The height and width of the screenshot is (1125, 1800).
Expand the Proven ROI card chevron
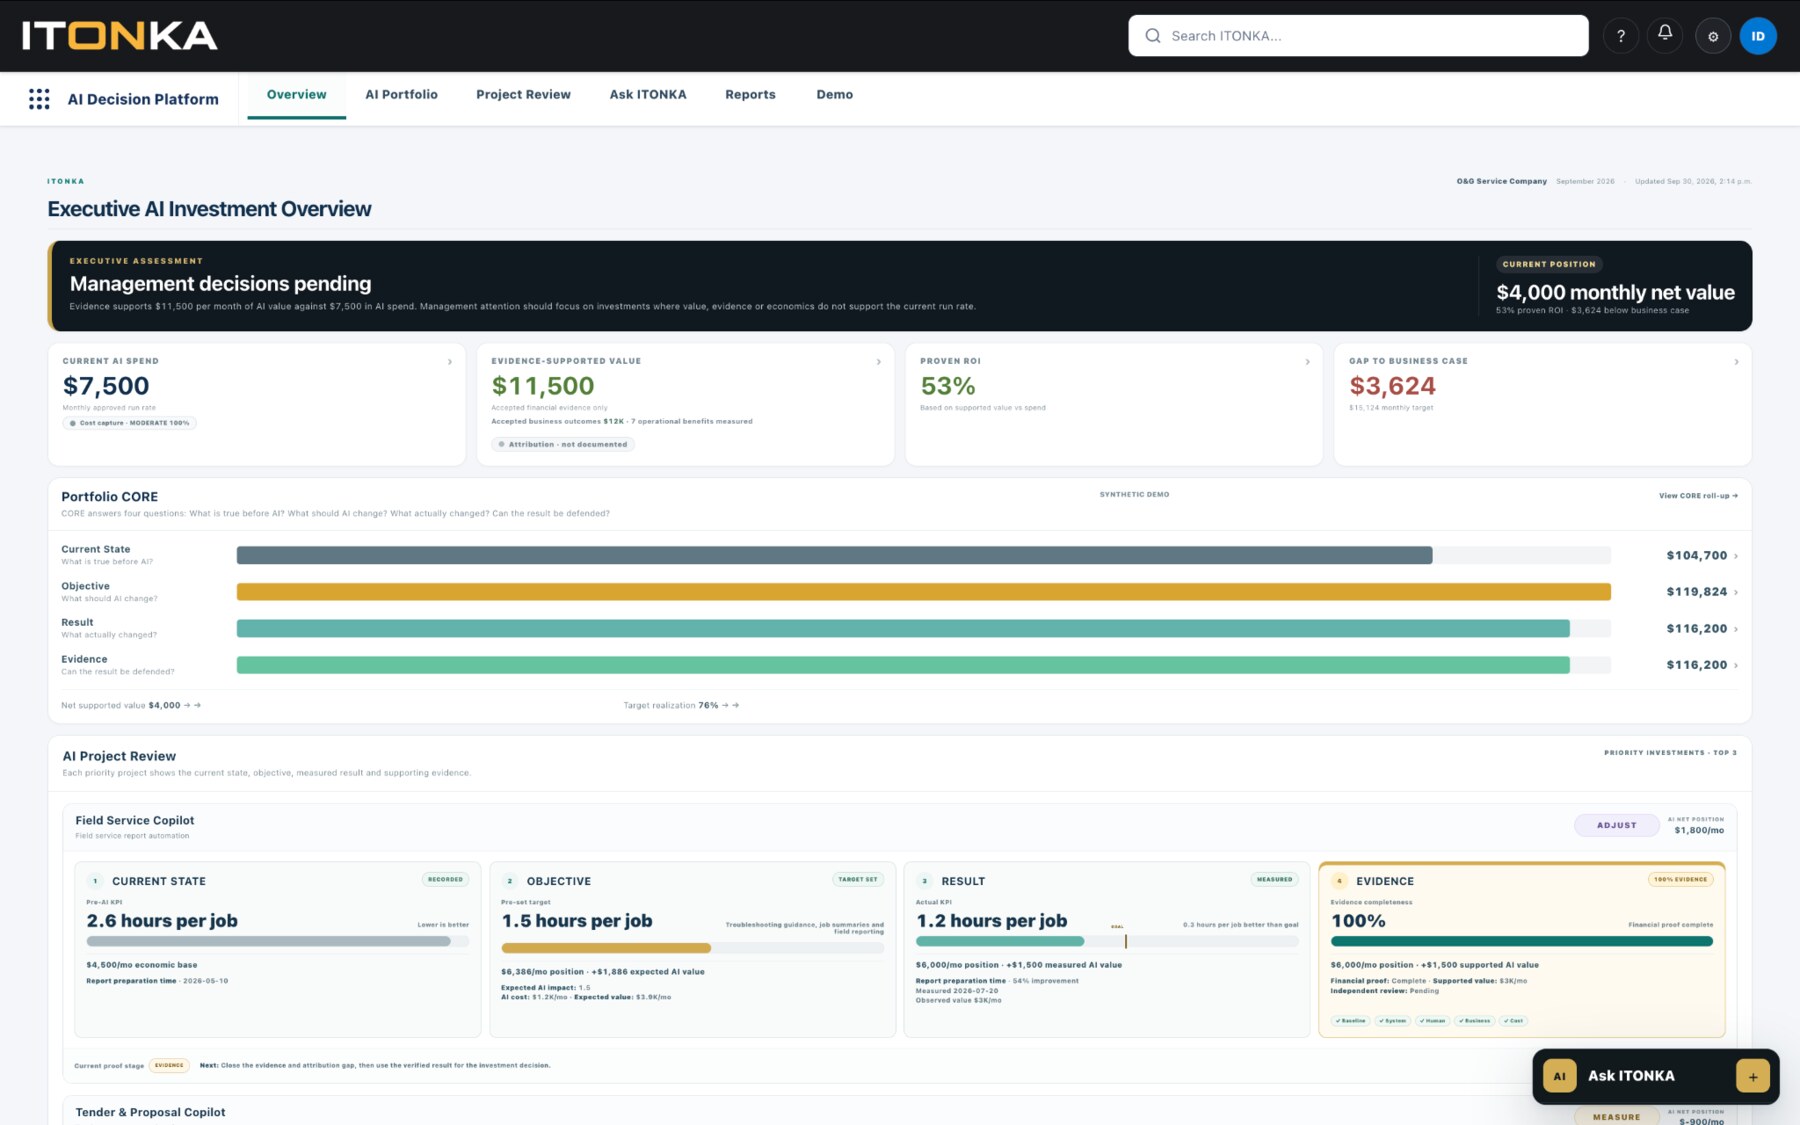(x=1308, y=362)
